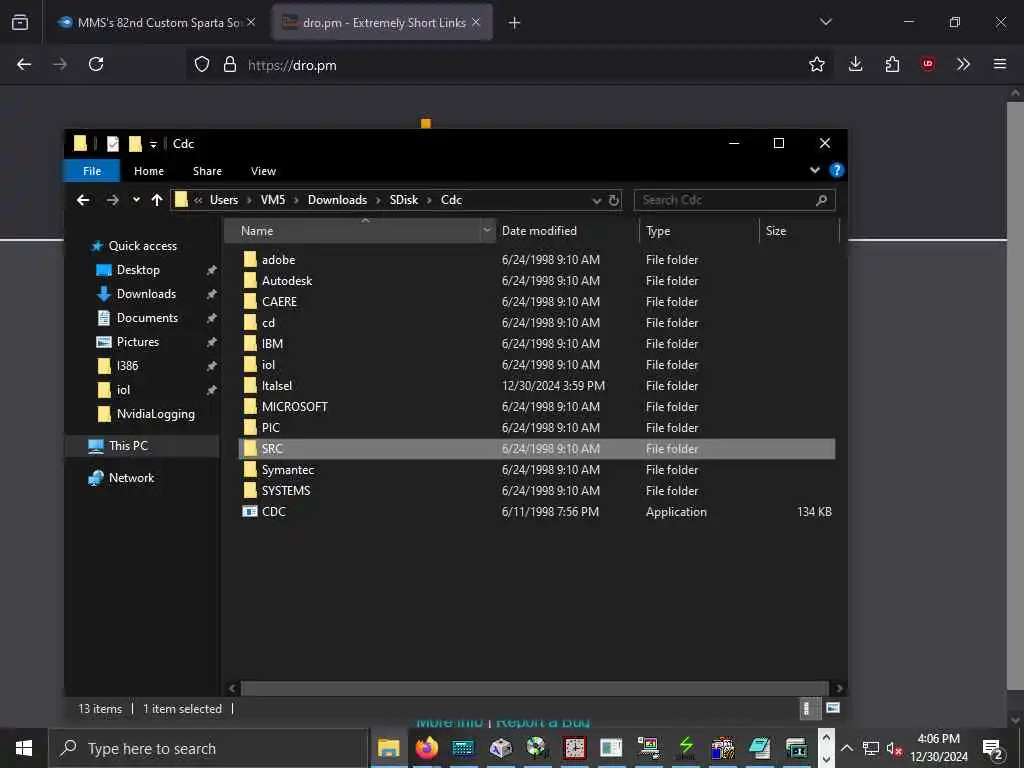
Task: Open Desktop in the navigation pane
Action: pos(138,270)
